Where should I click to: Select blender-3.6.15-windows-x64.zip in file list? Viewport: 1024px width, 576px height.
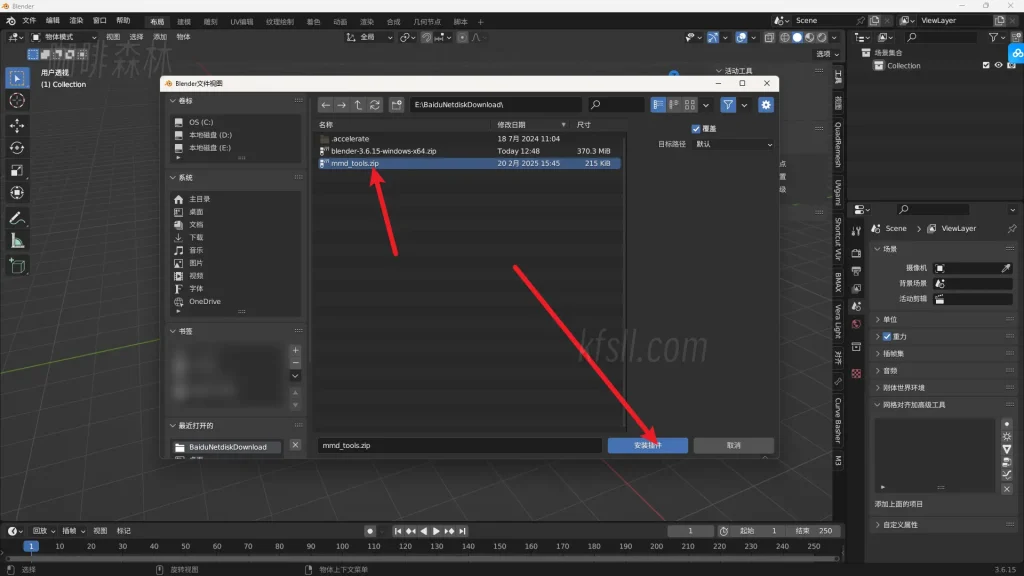[384, 151]
